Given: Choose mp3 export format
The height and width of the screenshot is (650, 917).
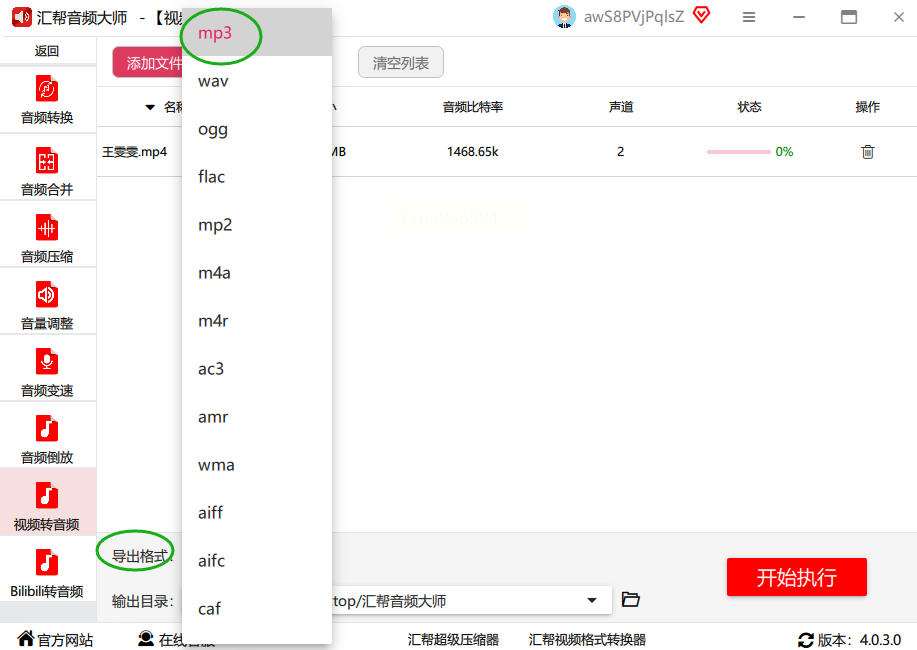Looking at the screenshot, I should [x=257, y=33].
